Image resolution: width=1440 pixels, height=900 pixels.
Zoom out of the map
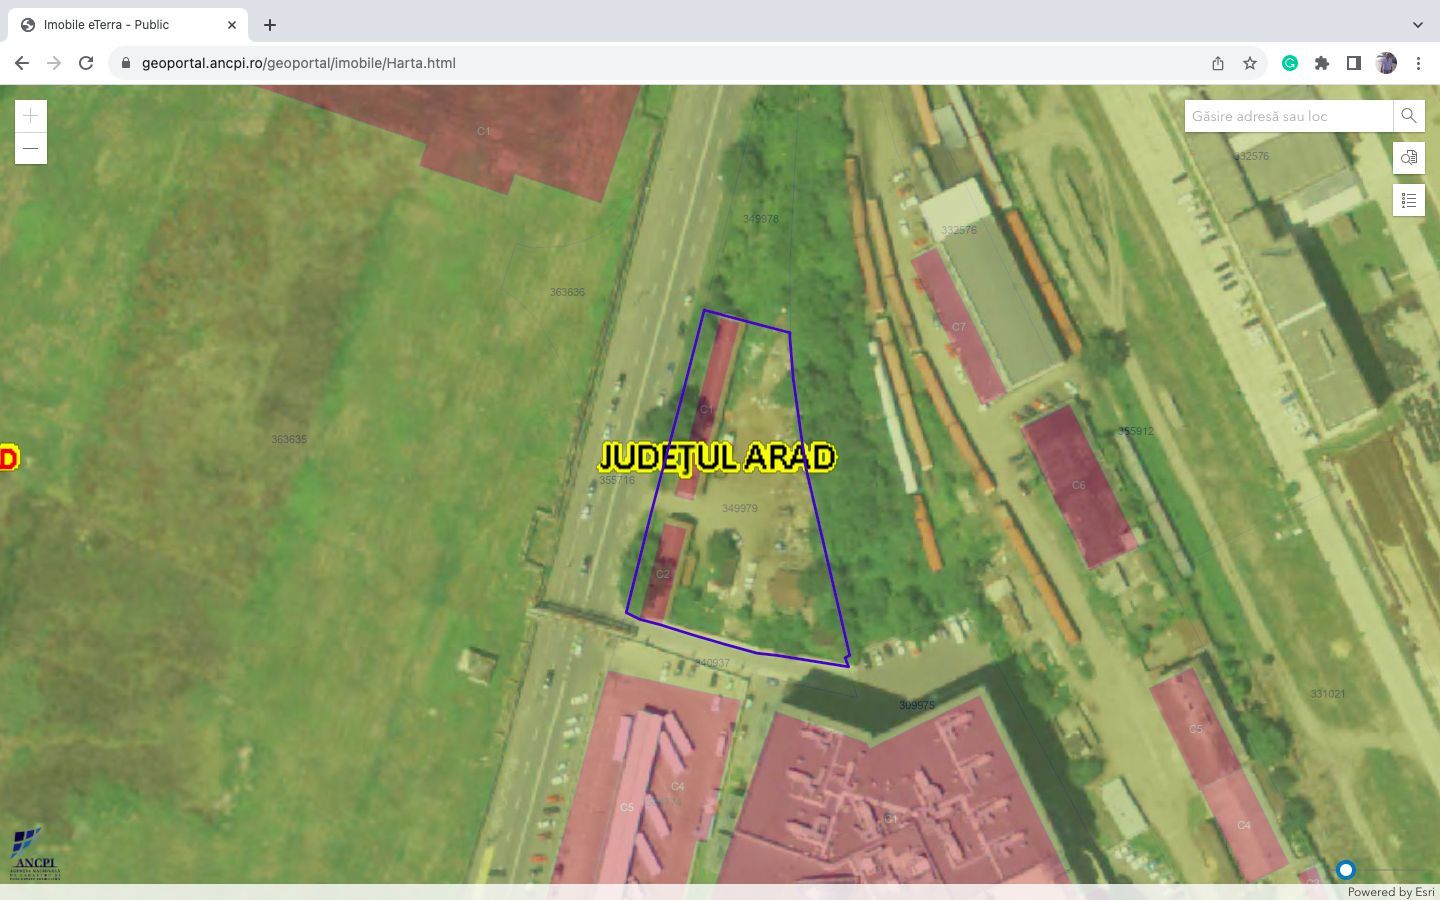coord(31,149)
